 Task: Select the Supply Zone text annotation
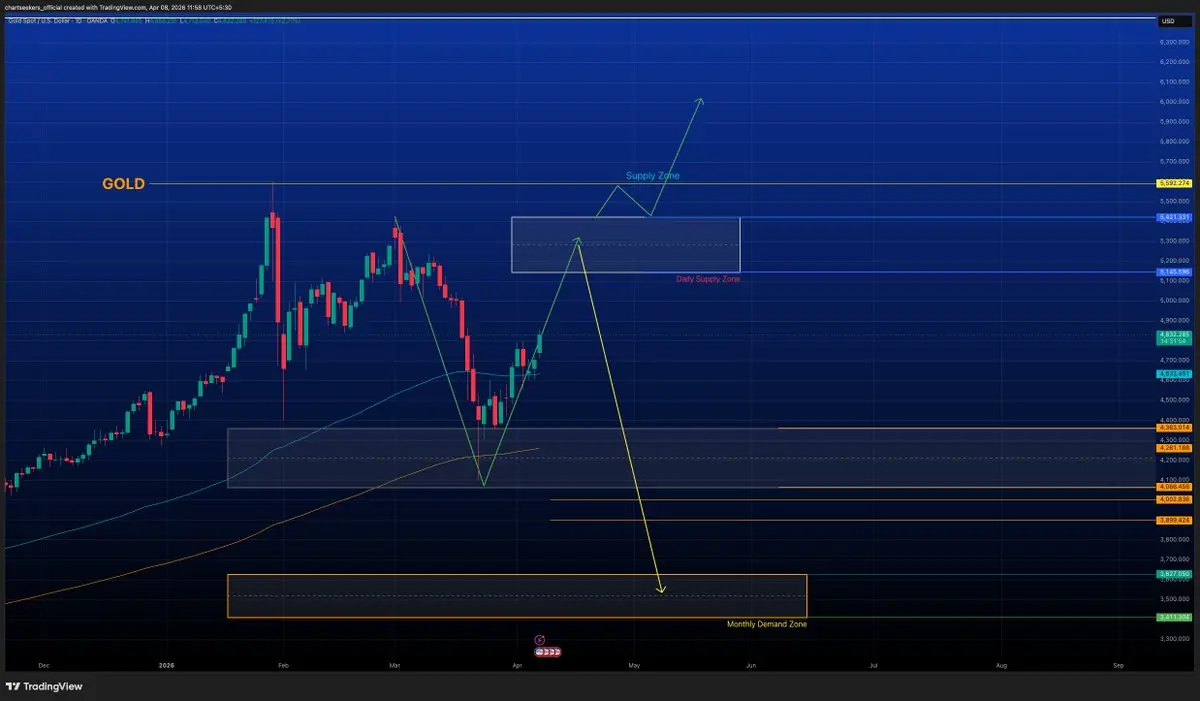pos(654,176)
